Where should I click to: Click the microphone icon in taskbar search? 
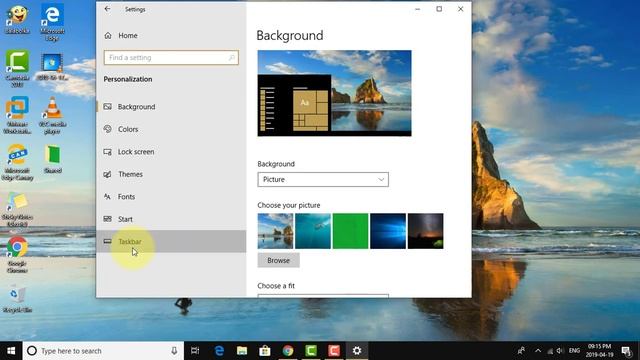point(174,351)
